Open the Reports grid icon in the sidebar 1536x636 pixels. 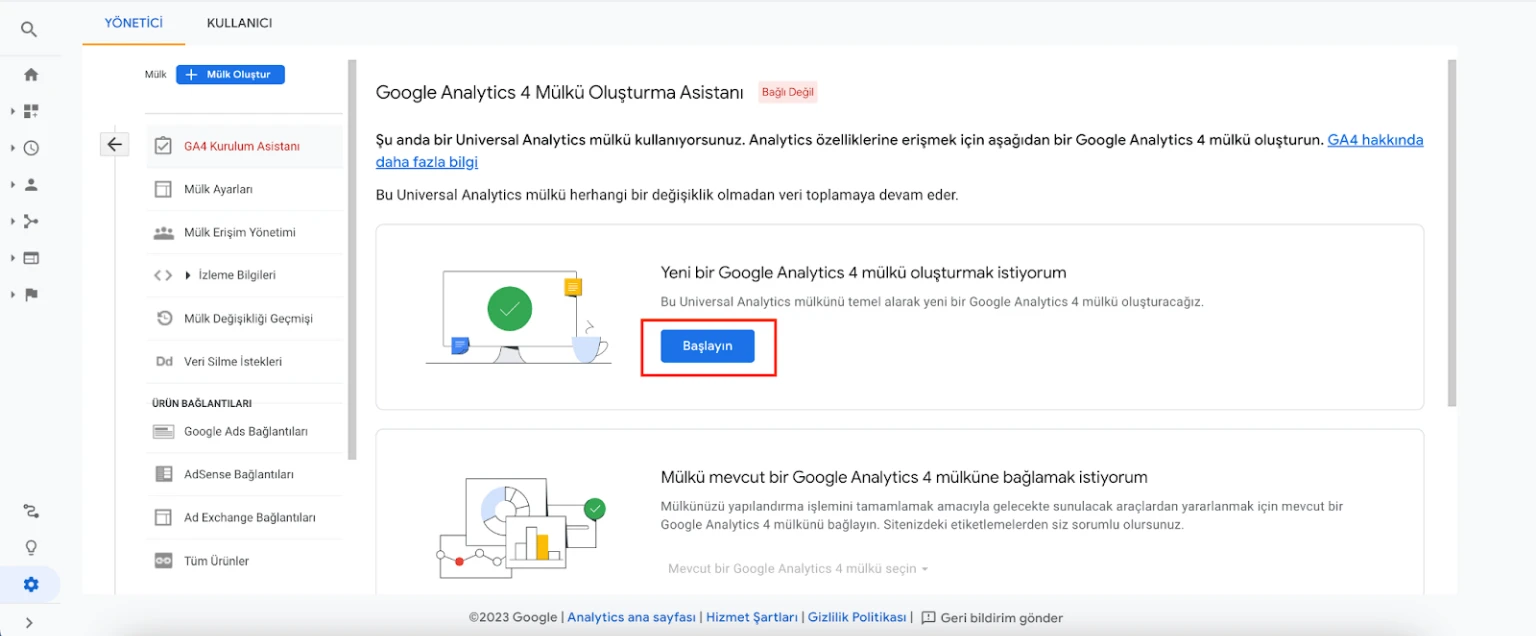[x=30, y=110]
